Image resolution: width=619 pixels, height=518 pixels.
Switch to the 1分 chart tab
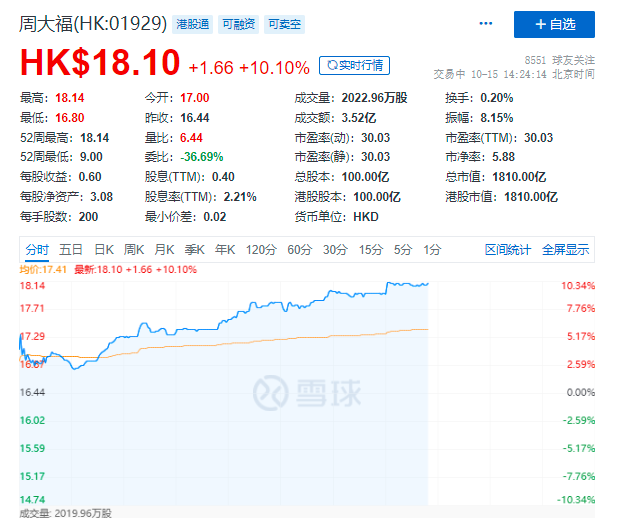(432, 250)
